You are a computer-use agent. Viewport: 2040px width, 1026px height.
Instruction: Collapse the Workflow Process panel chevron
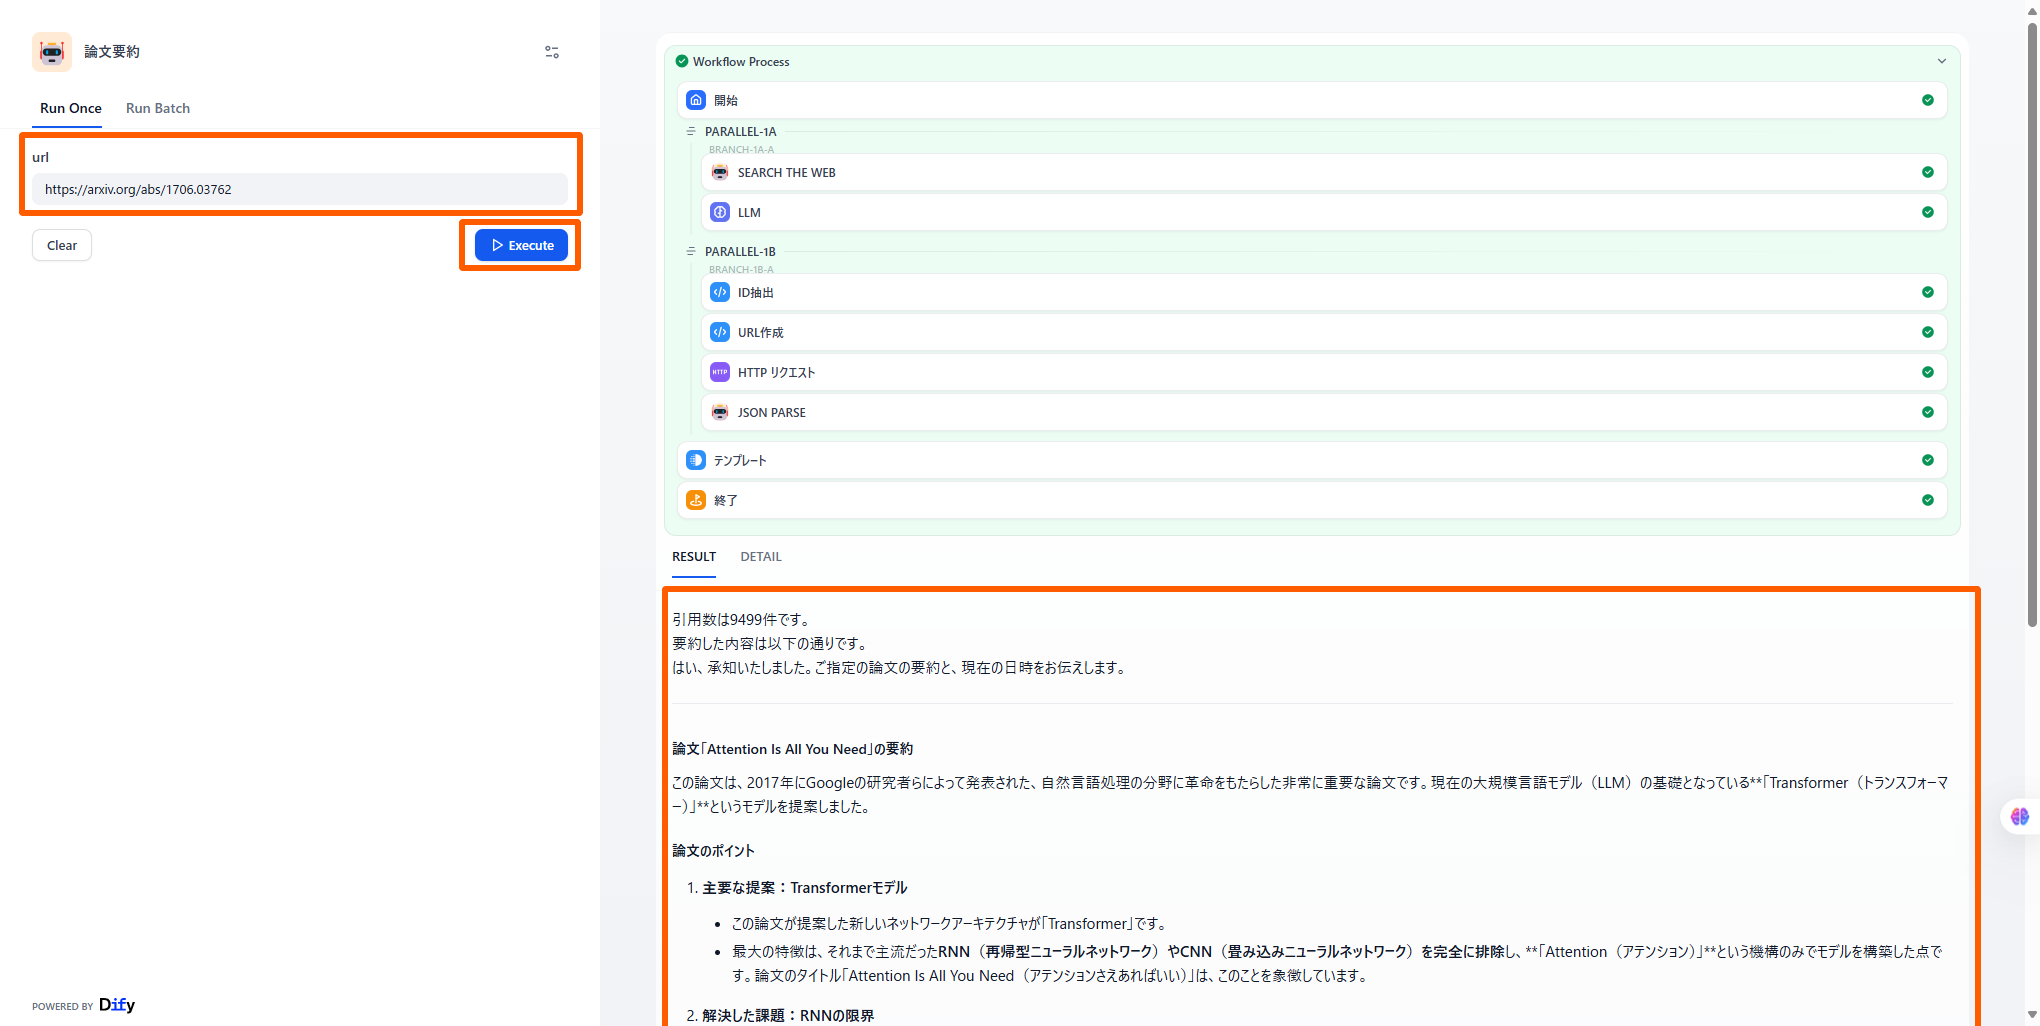[1941, 61]
